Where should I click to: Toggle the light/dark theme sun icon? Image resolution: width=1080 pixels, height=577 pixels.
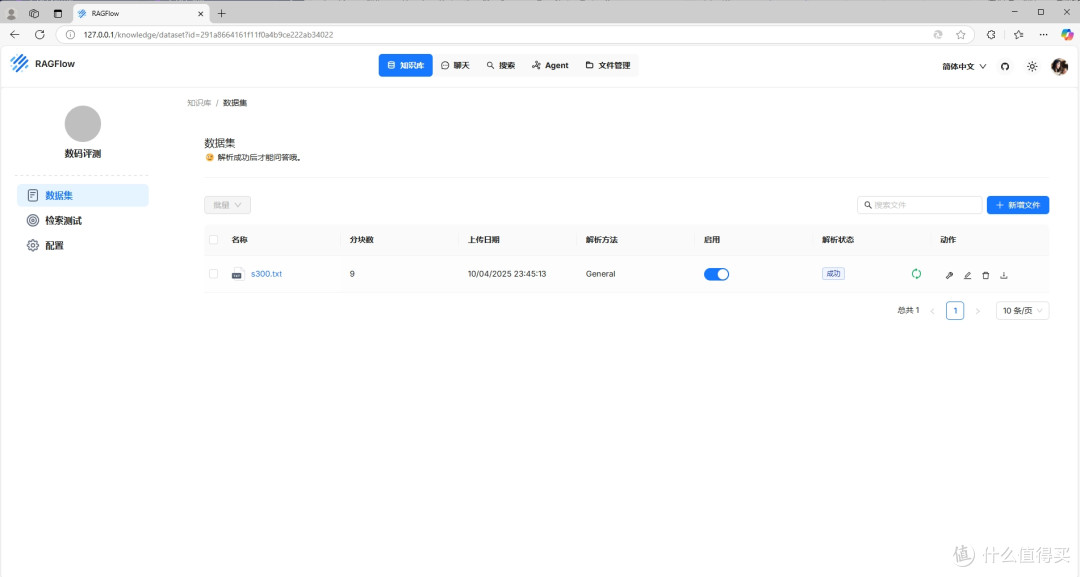[1032, 67]
